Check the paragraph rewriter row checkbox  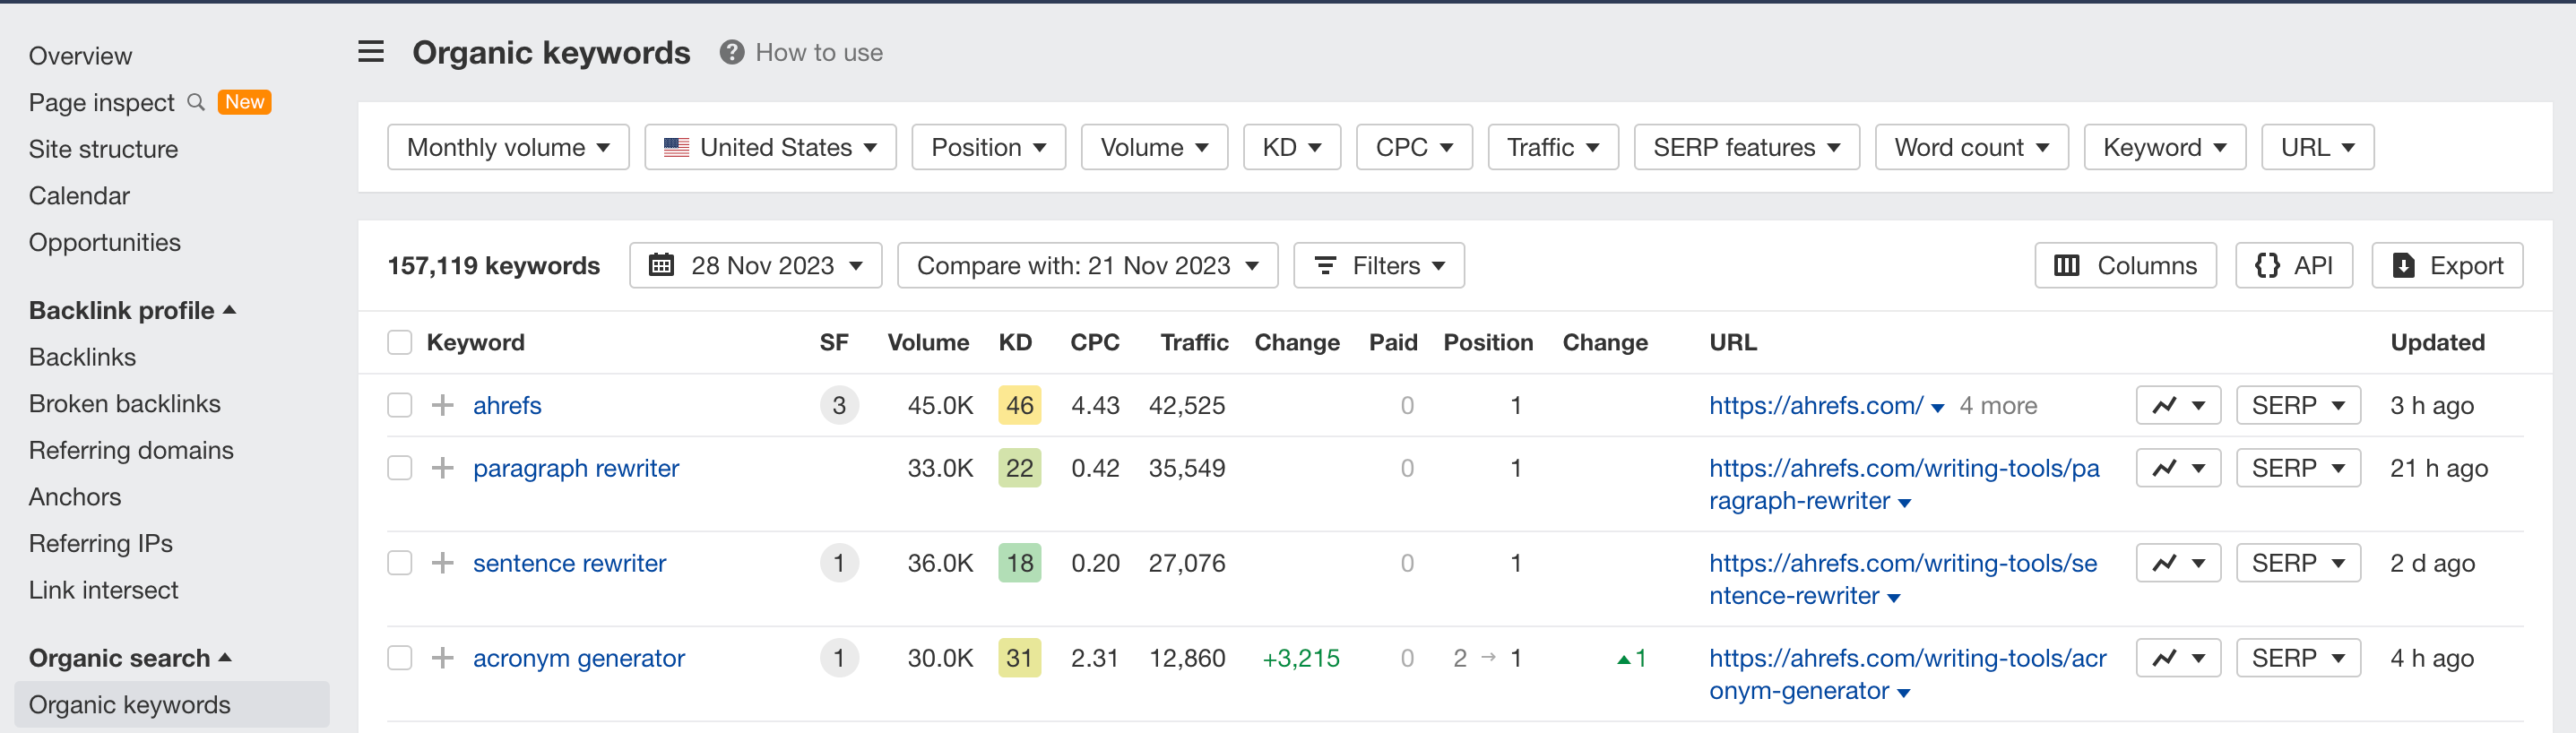(399, 468)
